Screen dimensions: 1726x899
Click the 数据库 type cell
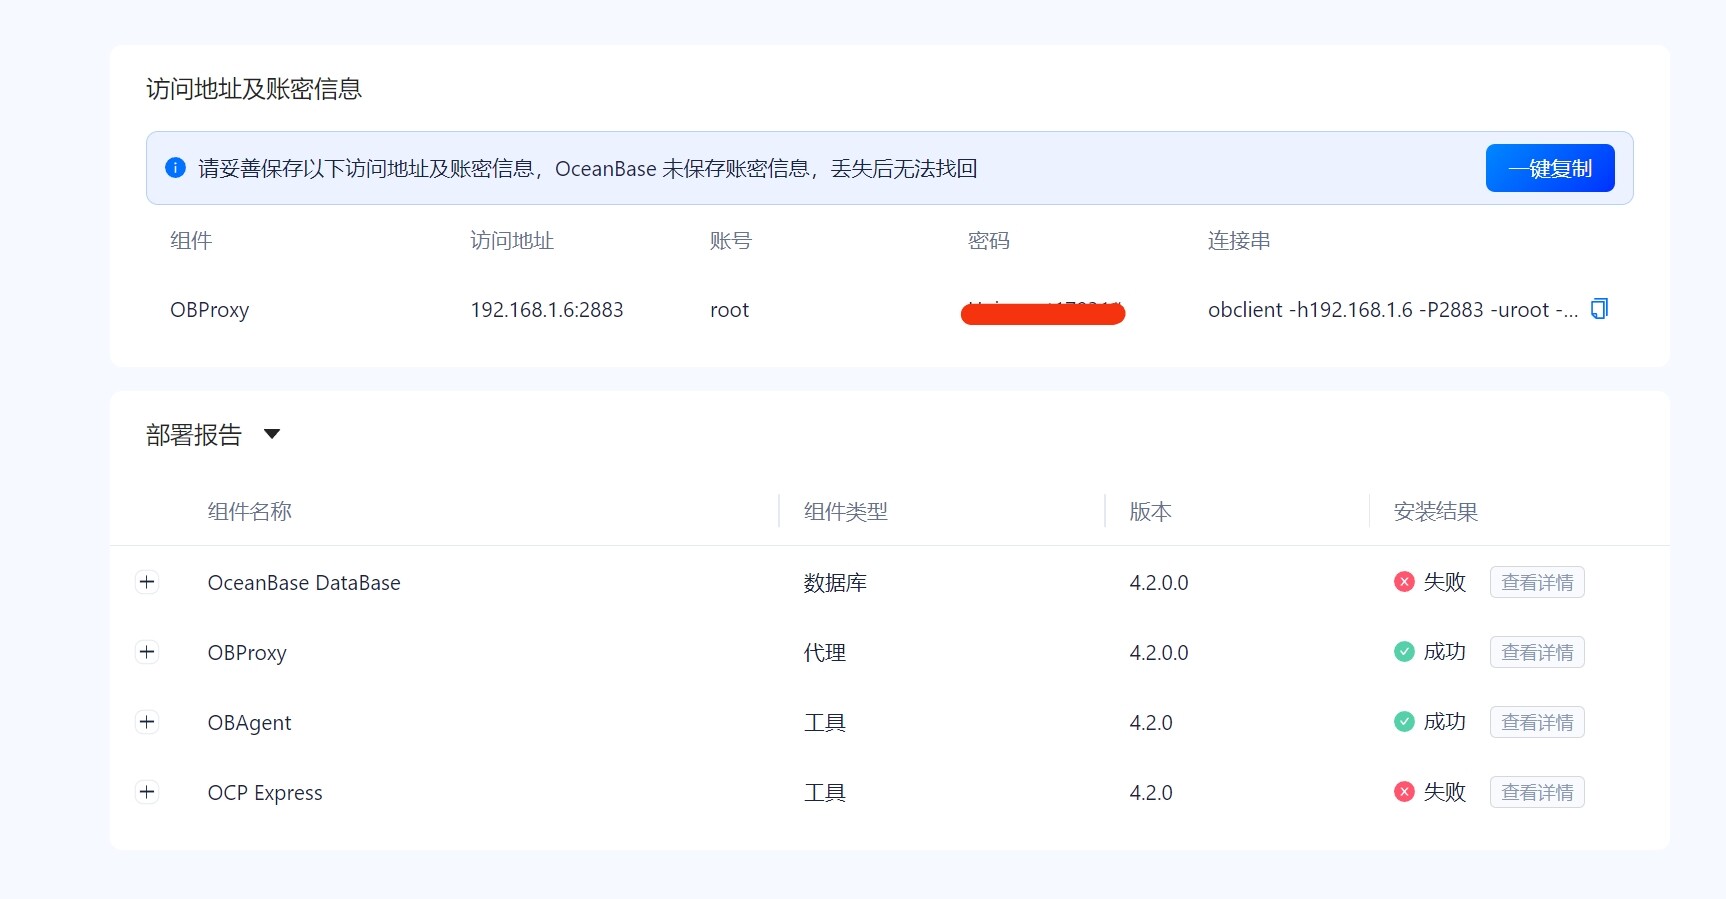pos(835,582)
